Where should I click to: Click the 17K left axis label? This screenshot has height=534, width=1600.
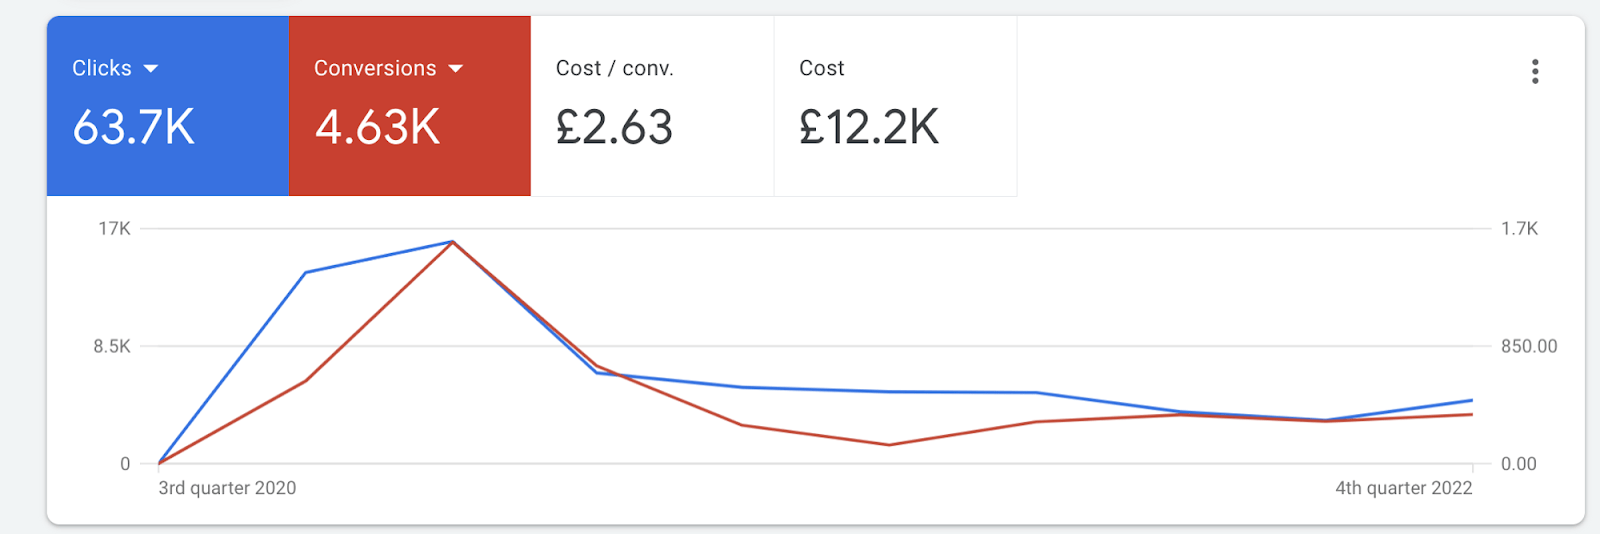tap(114, 229)
